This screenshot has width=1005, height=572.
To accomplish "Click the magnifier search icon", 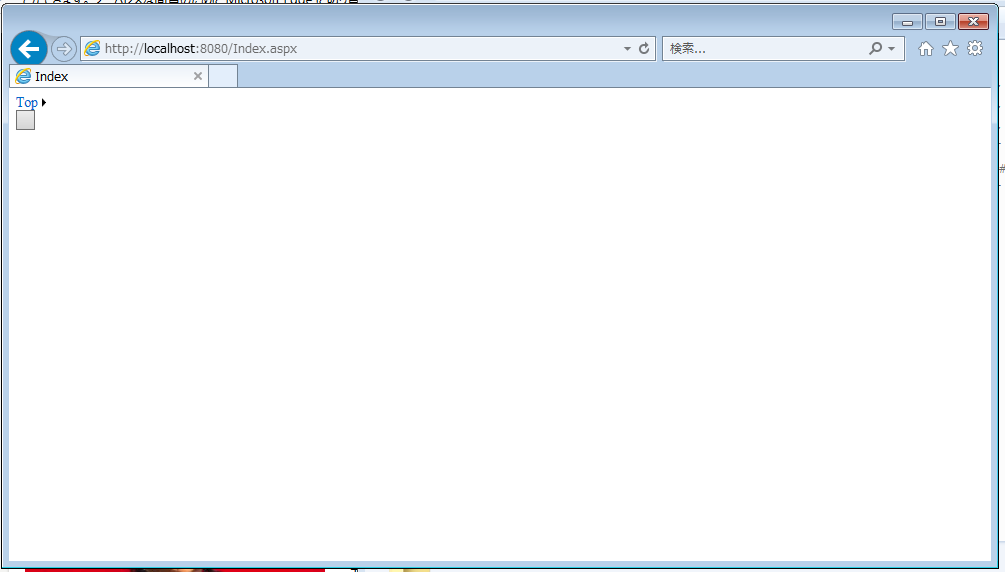I will coord(875,48).
